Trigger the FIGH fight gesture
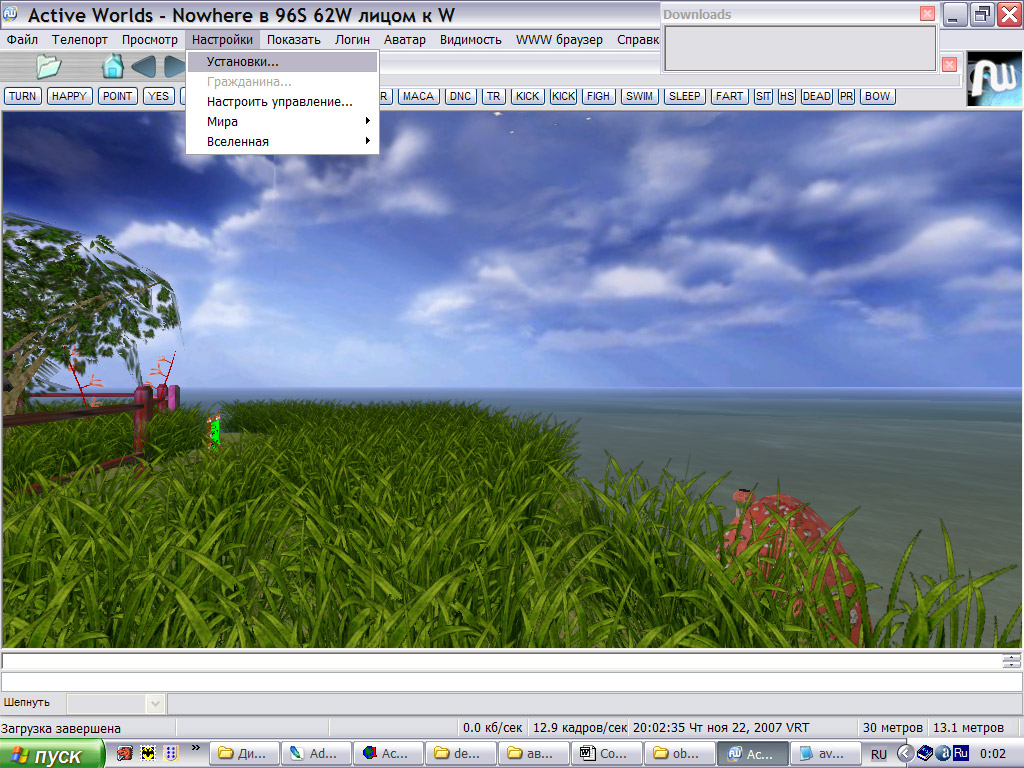The width and height of the screenshot is (1024, 768). tap(598, 96)
